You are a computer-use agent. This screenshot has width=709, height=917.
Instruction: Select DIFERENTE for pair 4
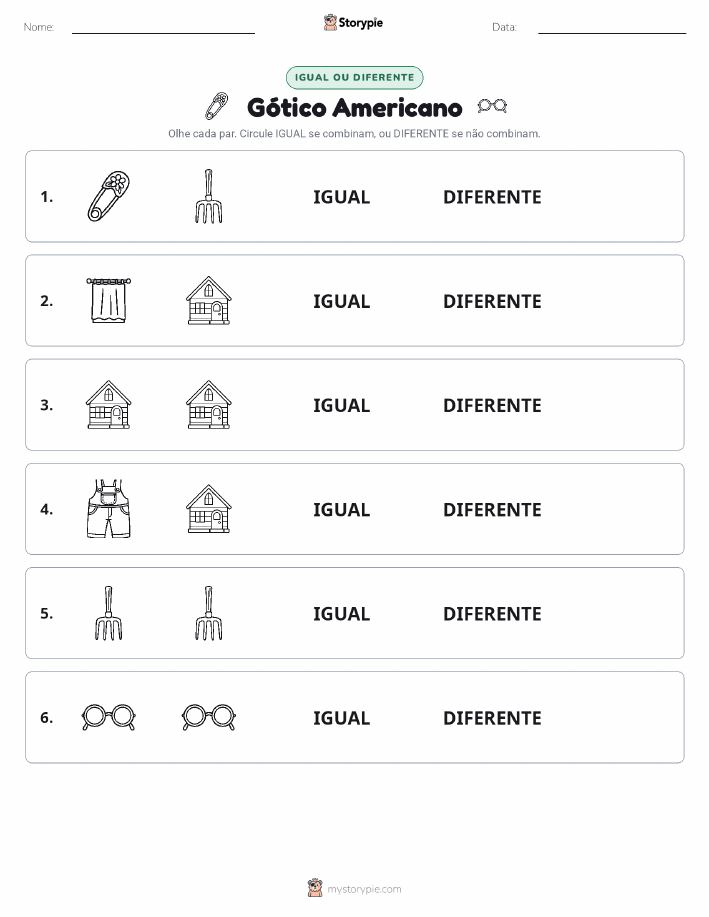click(492, 509)
